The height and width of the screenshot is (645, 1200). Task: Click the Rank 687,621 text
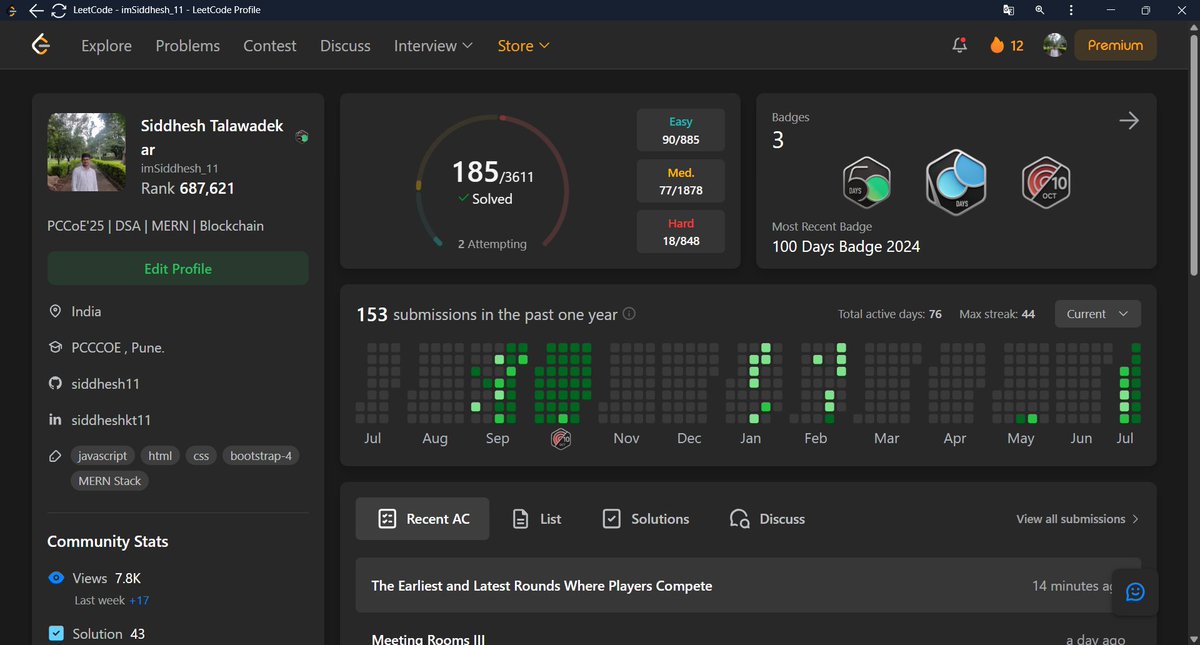187,188
